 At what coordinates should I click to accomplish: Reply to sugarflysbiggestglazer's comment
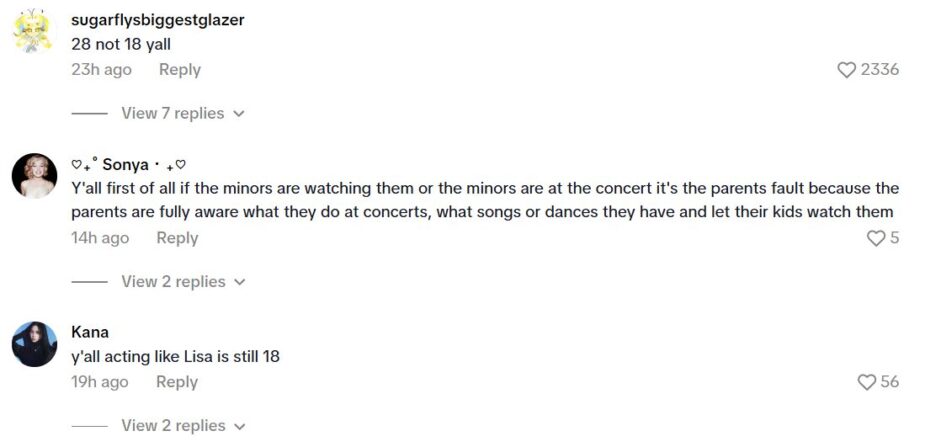click(180, 70)
